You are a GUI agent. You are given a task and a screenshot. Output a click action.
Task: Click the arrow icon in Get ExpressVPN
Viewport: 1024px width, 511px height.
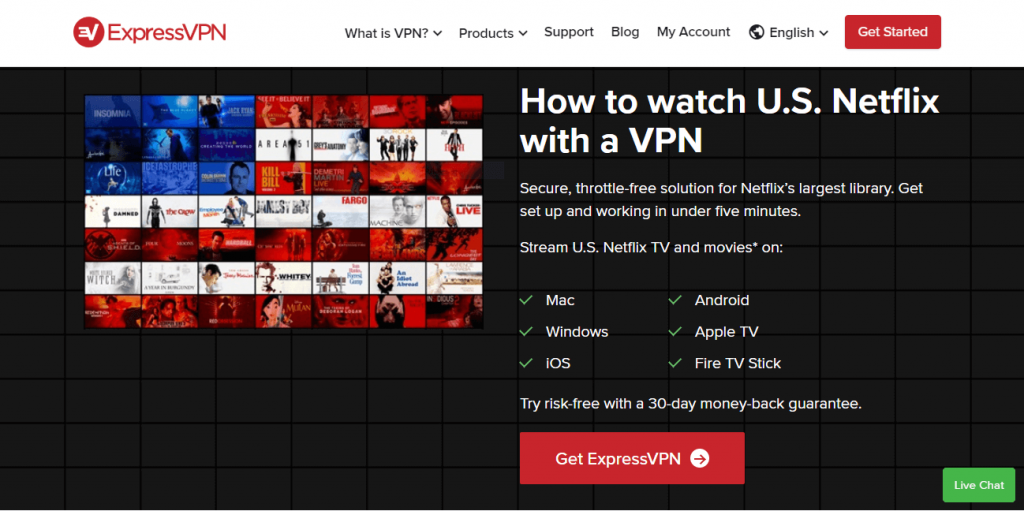coord(699,459)
